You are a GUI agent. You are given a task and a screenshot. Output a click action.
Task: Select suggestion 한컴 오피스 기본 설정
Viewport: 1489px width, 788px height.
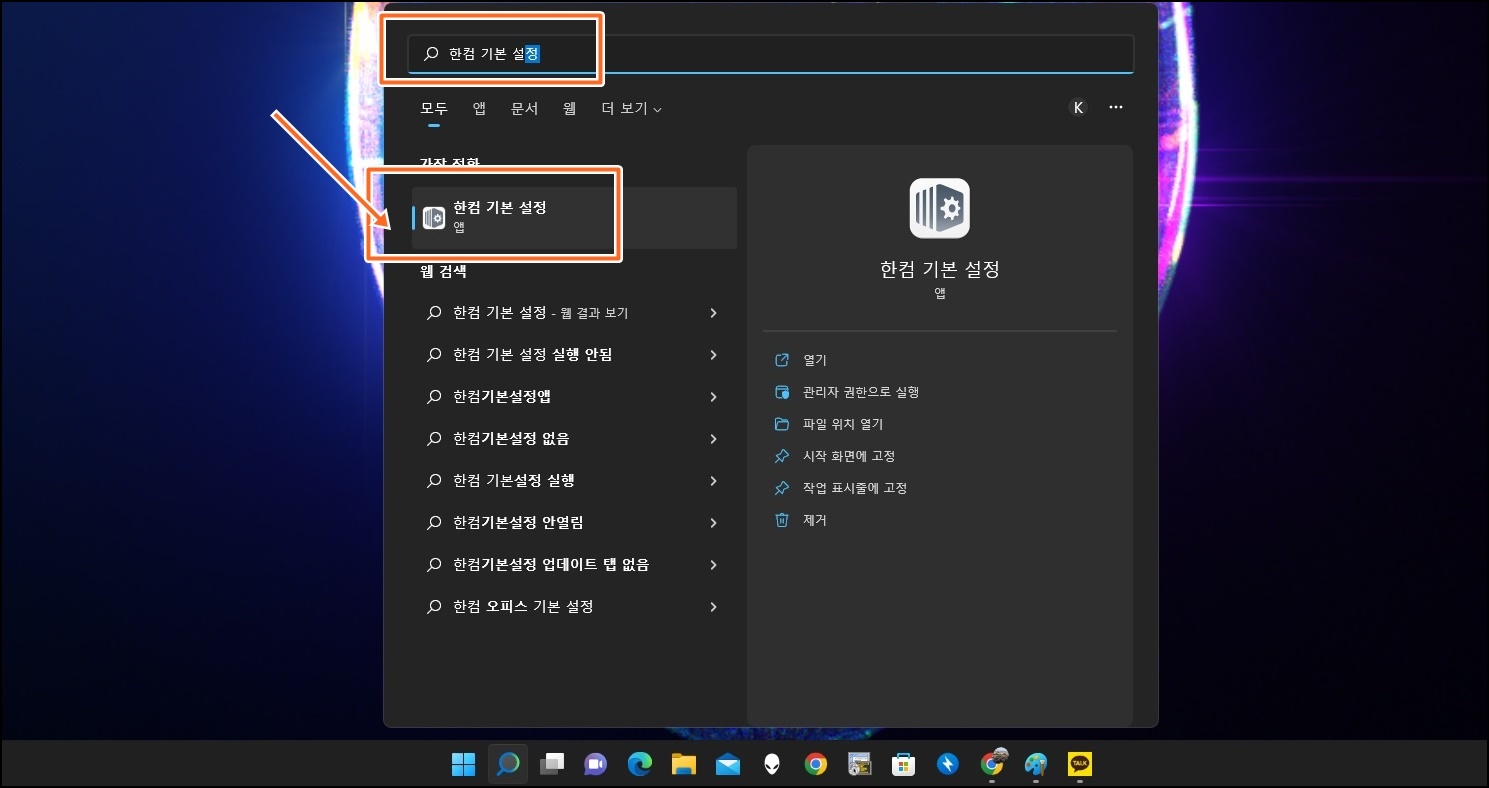pyautogui.click(x=574, y=607)
